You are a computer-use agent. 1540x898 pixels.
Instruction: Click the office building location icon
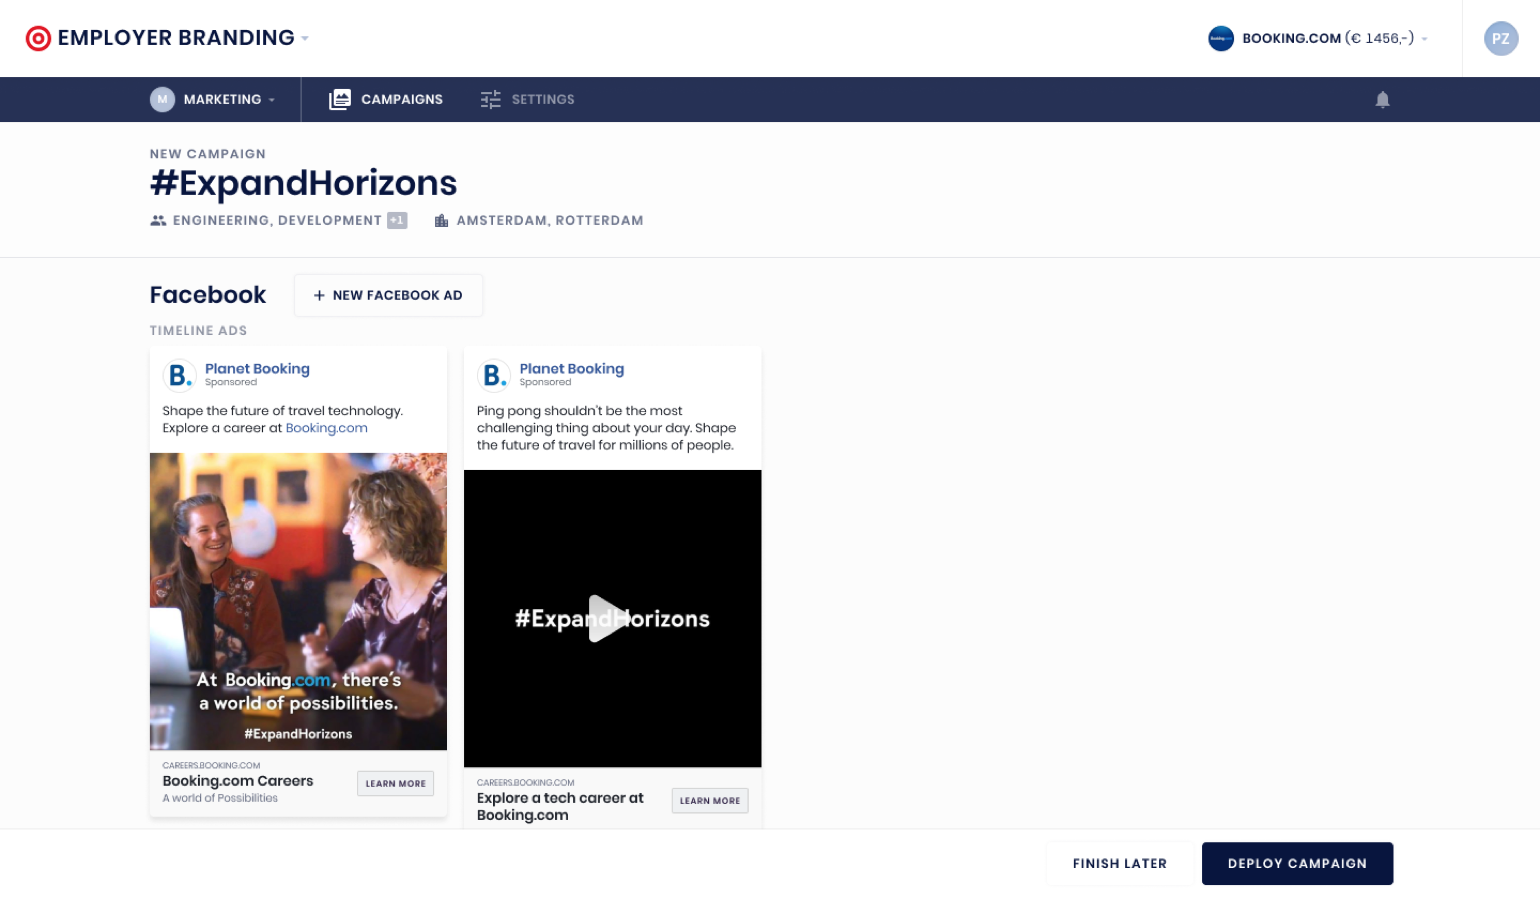click(x=441, y=220)
